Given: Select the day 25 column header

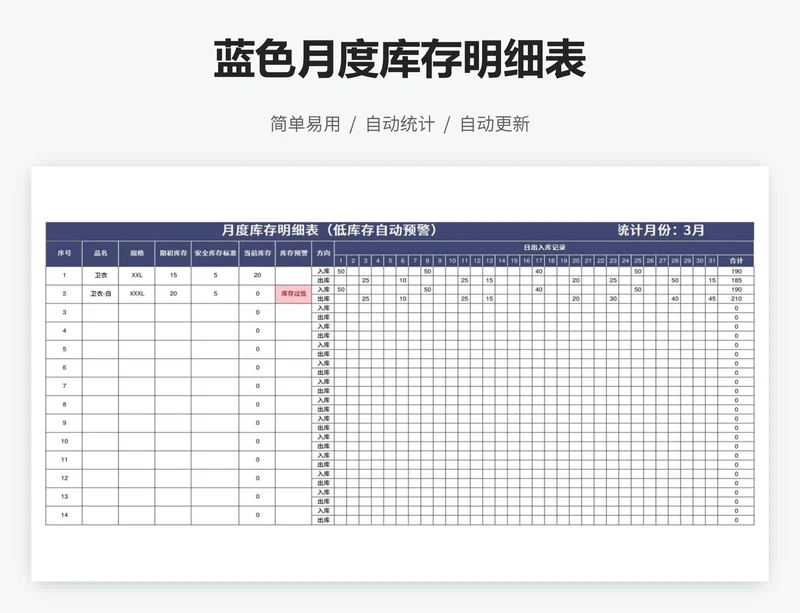Looking at the screenshot, I should [638, 261].
